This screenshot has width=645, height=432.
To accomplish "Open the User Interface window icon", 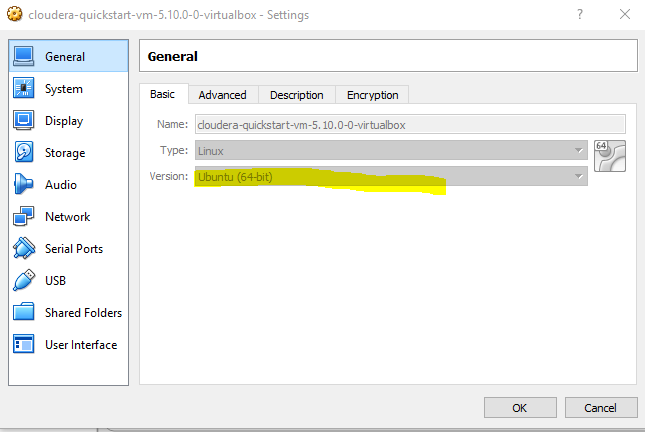I will click(23, 344).
